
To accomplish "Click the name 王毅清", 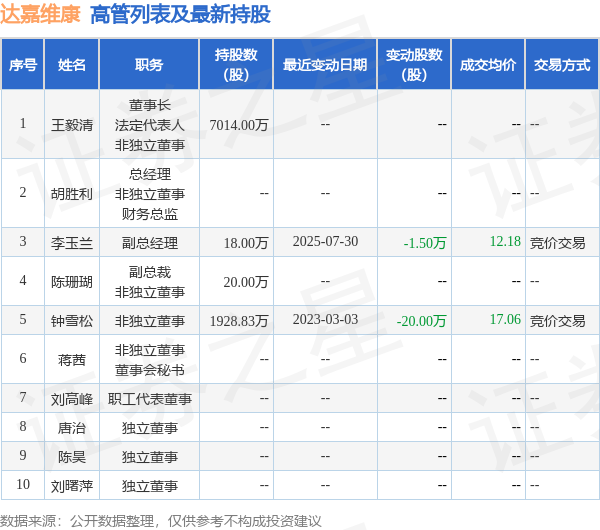I will coord(72,125).
